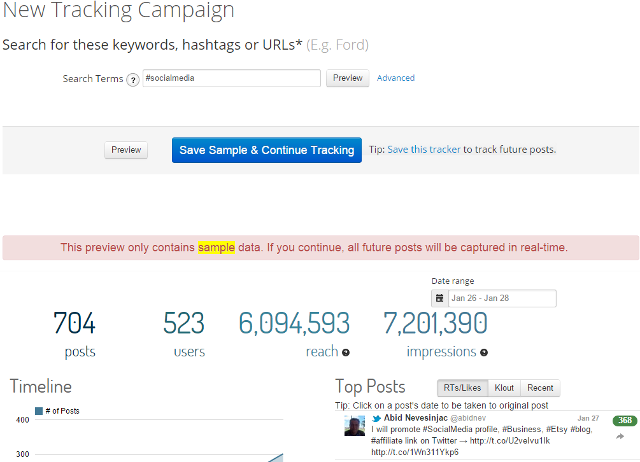Viewport: 640px width, 462px height.
Task: Click the Search Terms help question-mark icon
Action: [x=132, y=79]
